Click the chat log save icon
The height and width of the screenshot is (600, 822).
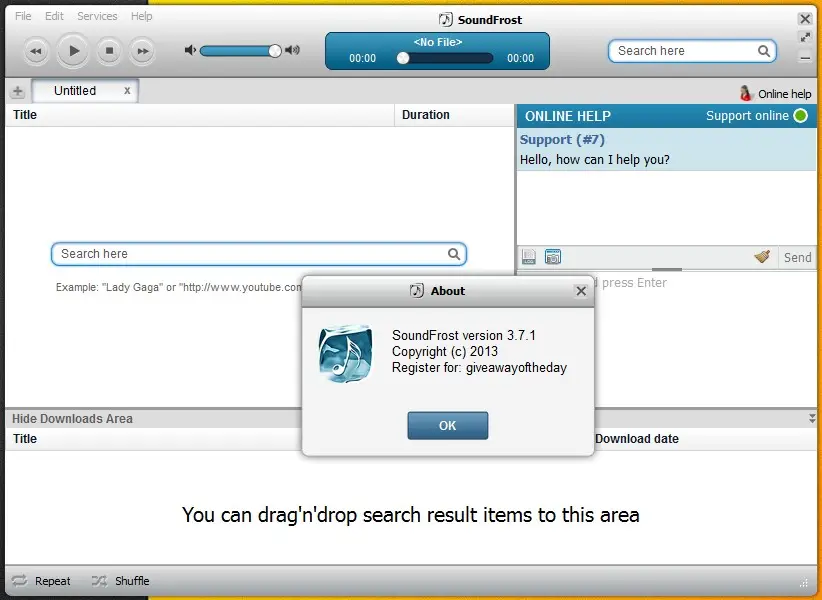(528, 257)
